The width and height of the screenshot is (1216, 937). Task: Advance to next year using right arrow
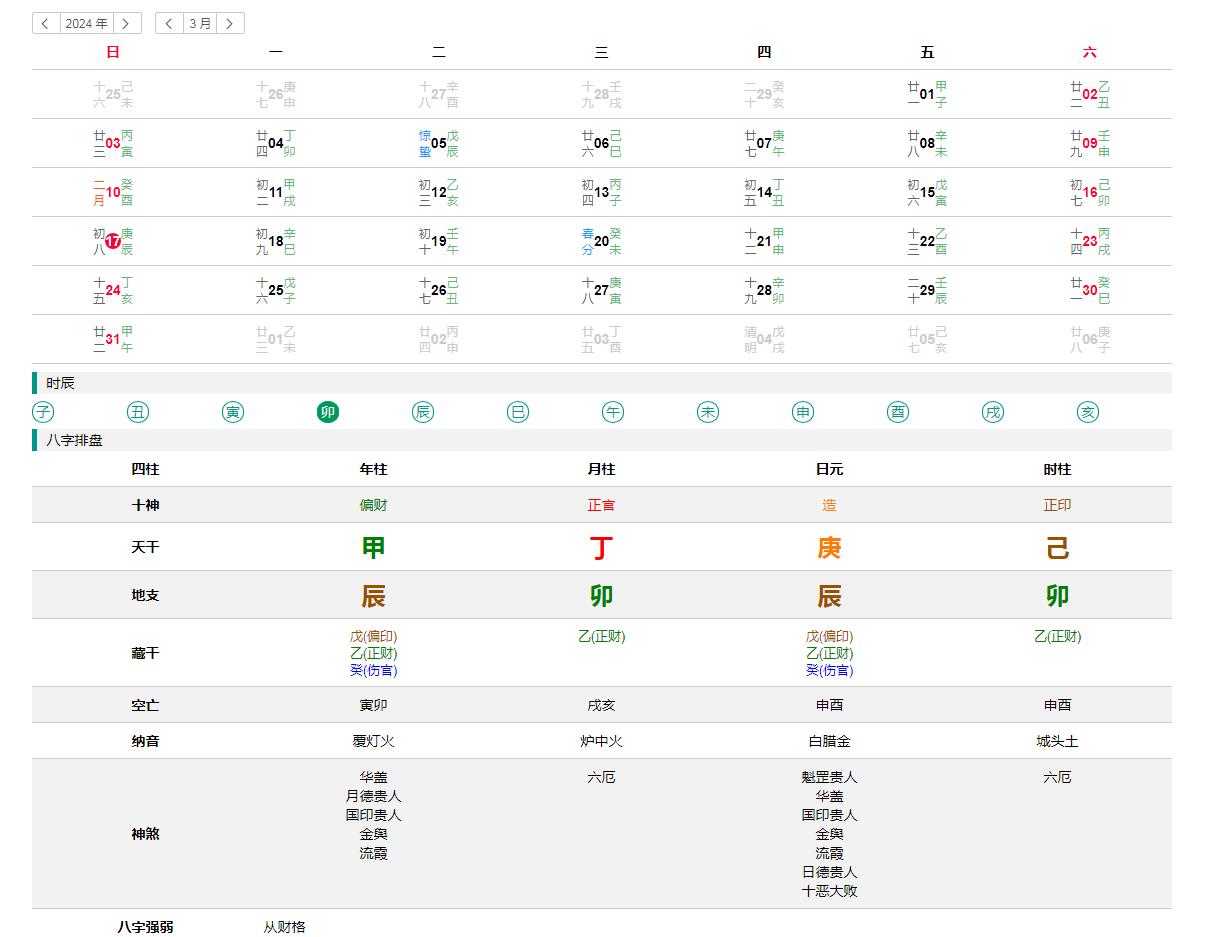click(x=127, y=23)
